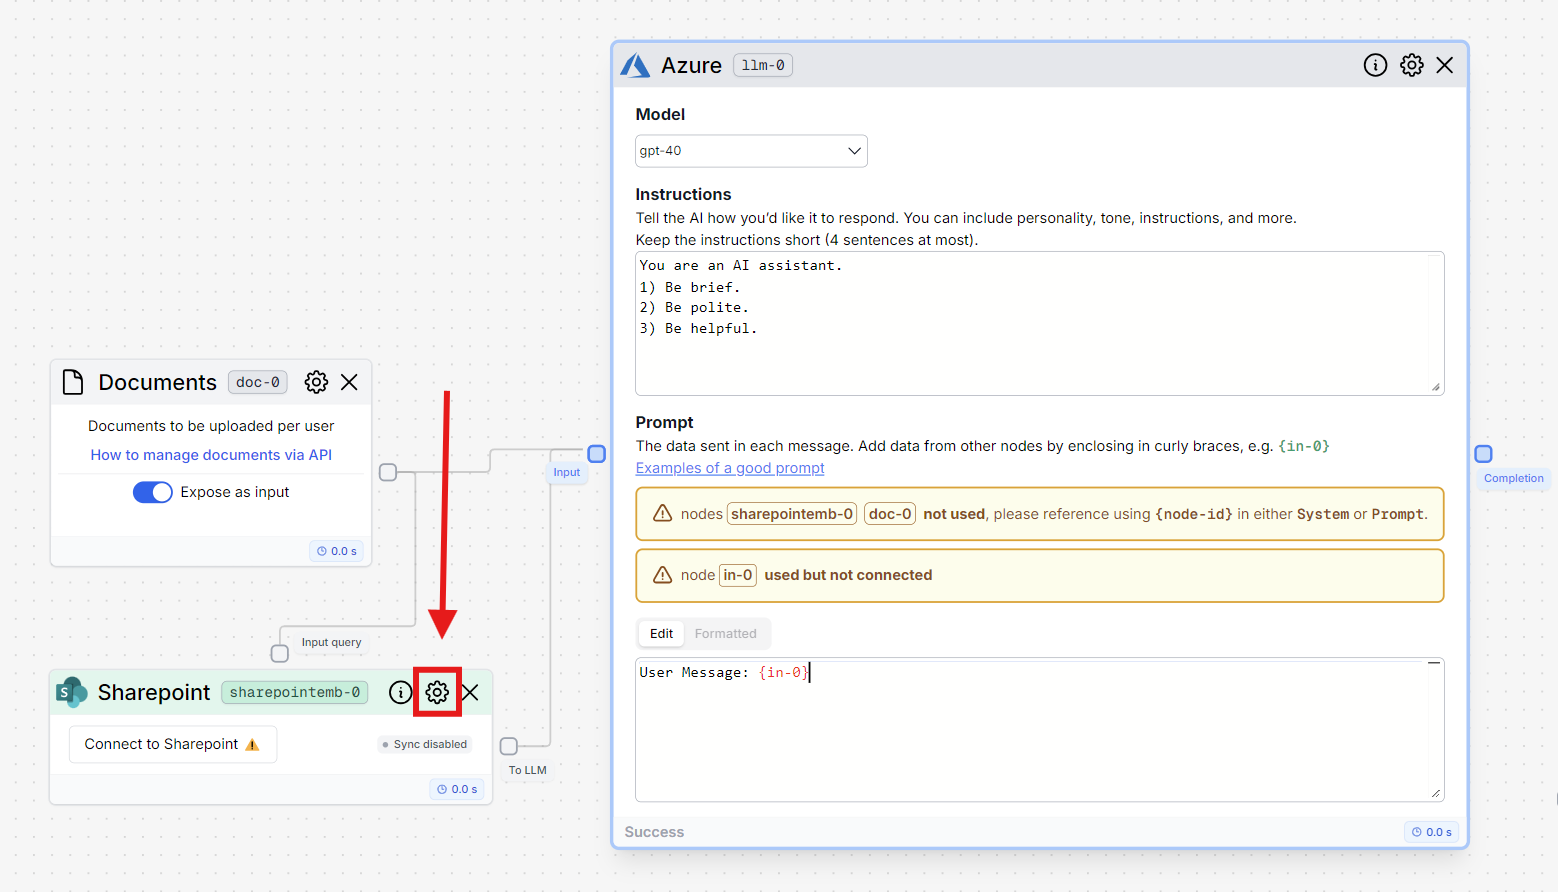Click the Input query port label

click(331, 642)
